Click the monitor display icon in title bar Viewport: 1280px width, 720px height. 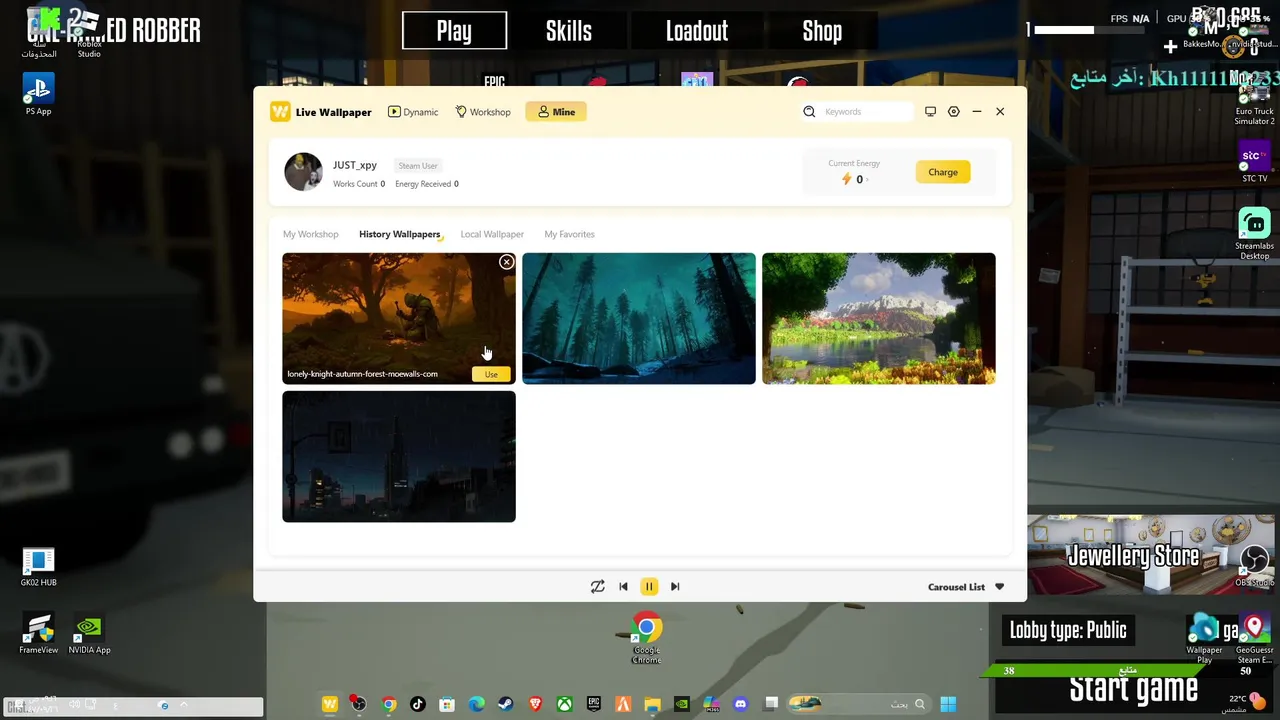click(930, 112)
